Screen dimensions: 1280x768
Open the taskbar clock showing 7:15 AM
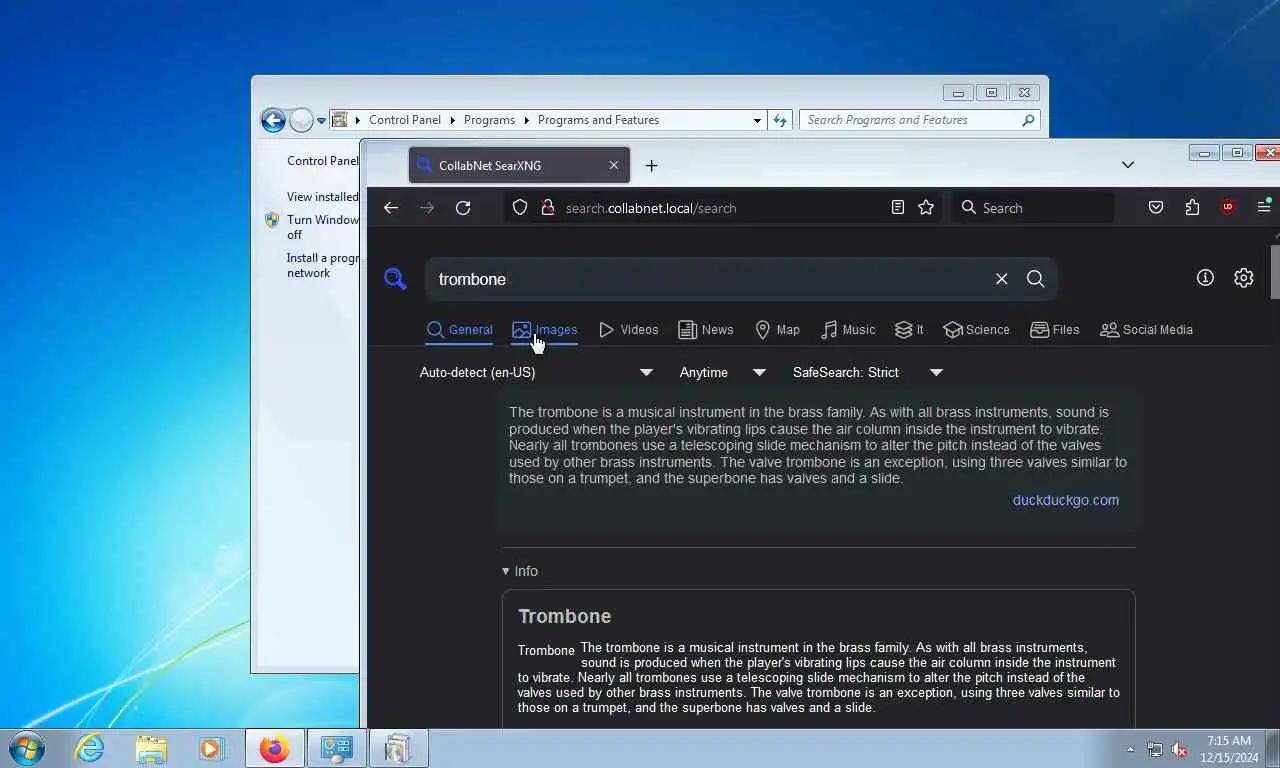coord(1229,749)
